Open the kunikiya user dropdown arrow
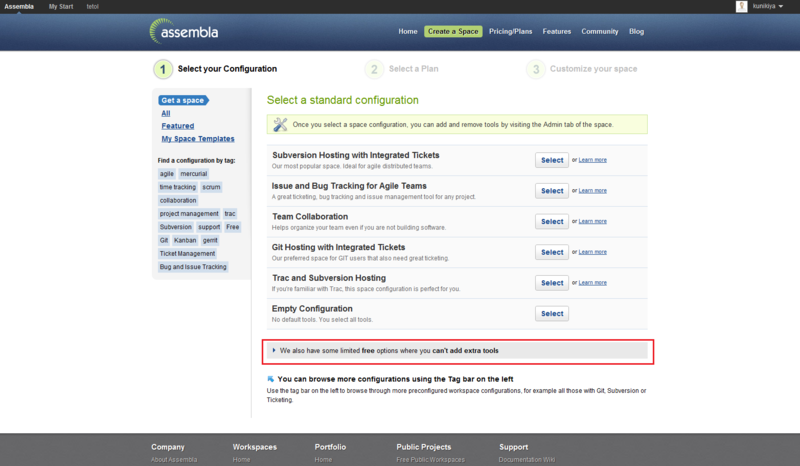 781,7
